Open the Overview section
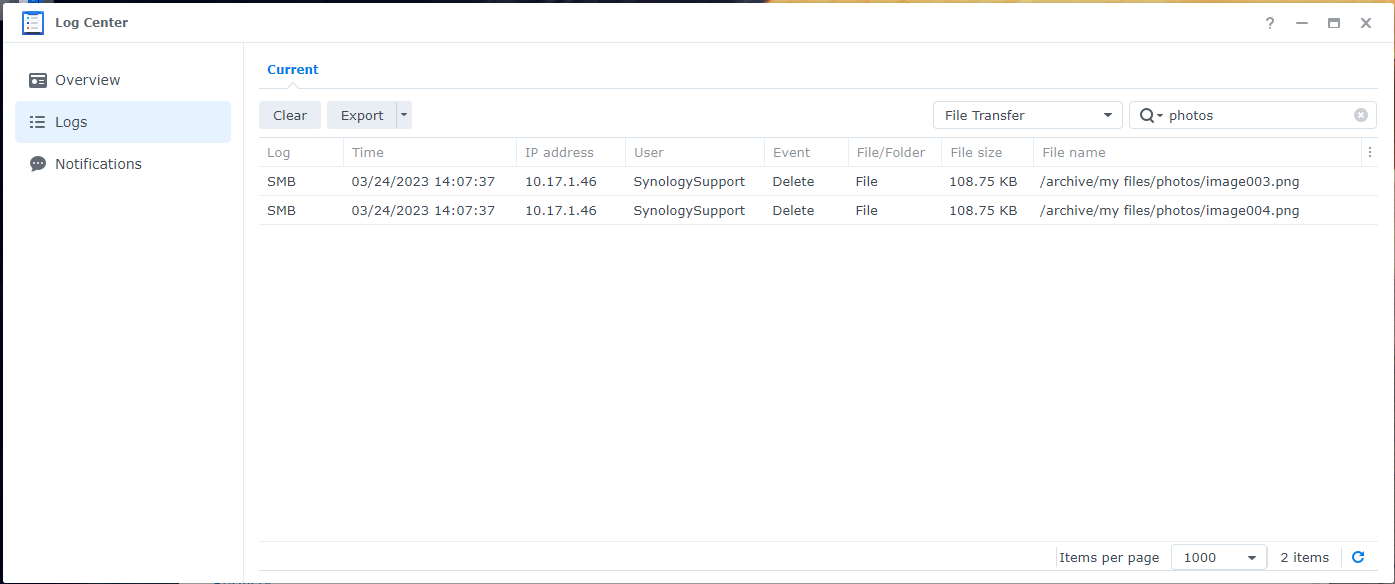The image size is (1395, 584). pyautogui.click(x=87, y=80)
